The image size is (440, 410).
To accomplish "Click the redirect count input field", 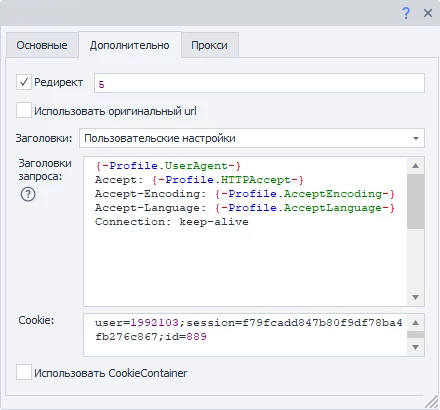I will [259, 83].
